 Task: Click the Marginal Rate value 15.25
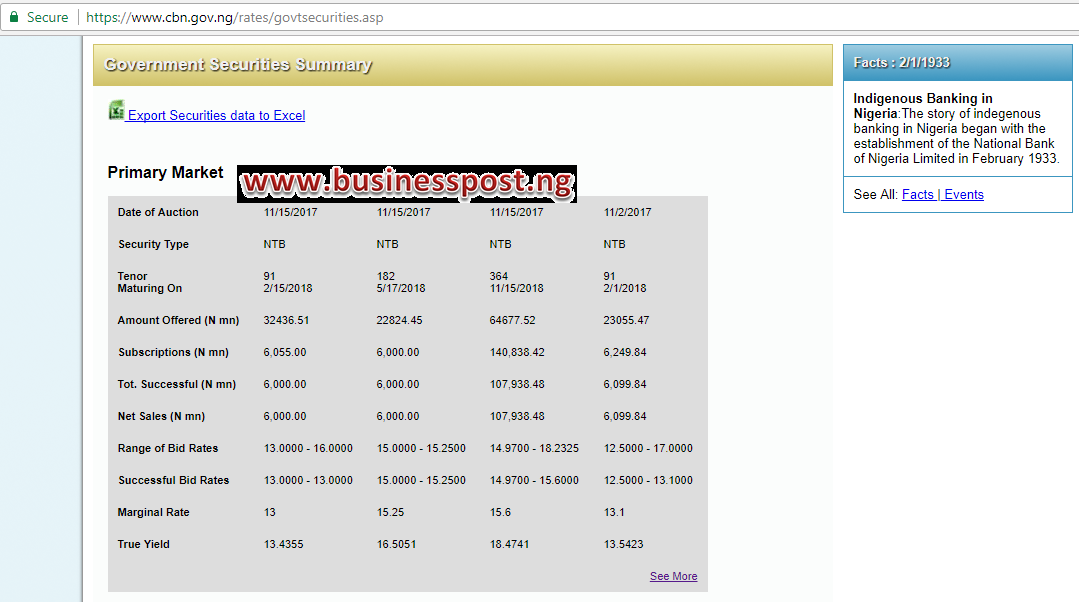tap(389, 512)
